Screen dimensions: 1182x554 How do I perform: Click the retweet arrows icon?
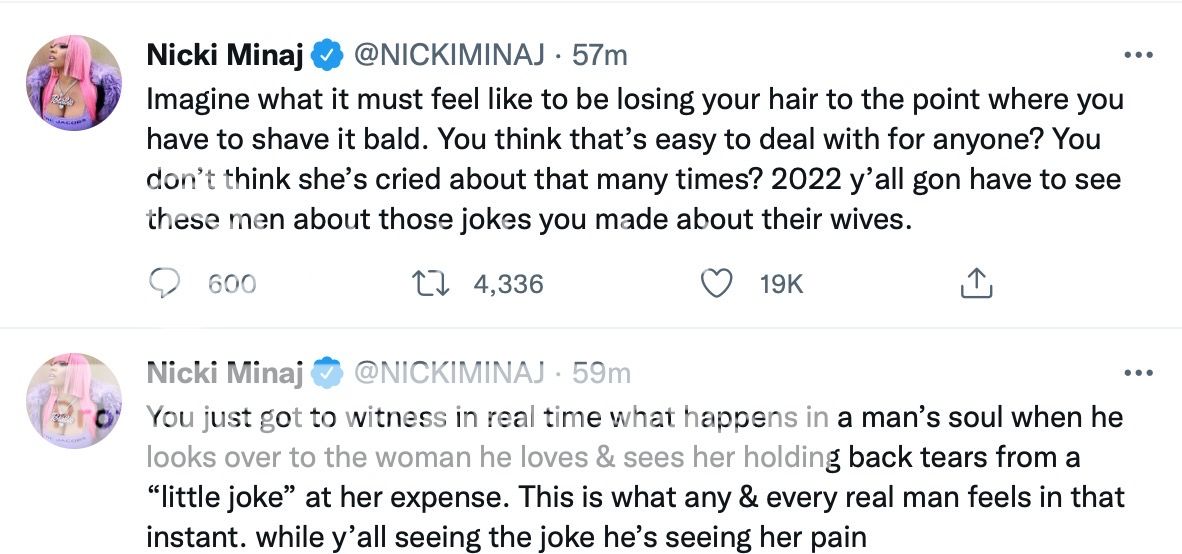tap(438, 284)
